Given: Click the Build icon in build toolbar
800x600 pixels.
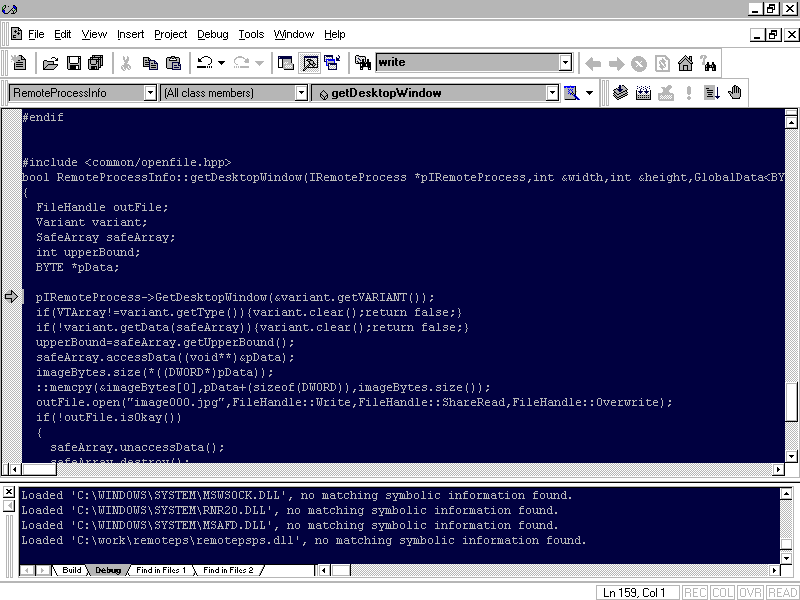Looking at the screenshot, I should point(643,93).
